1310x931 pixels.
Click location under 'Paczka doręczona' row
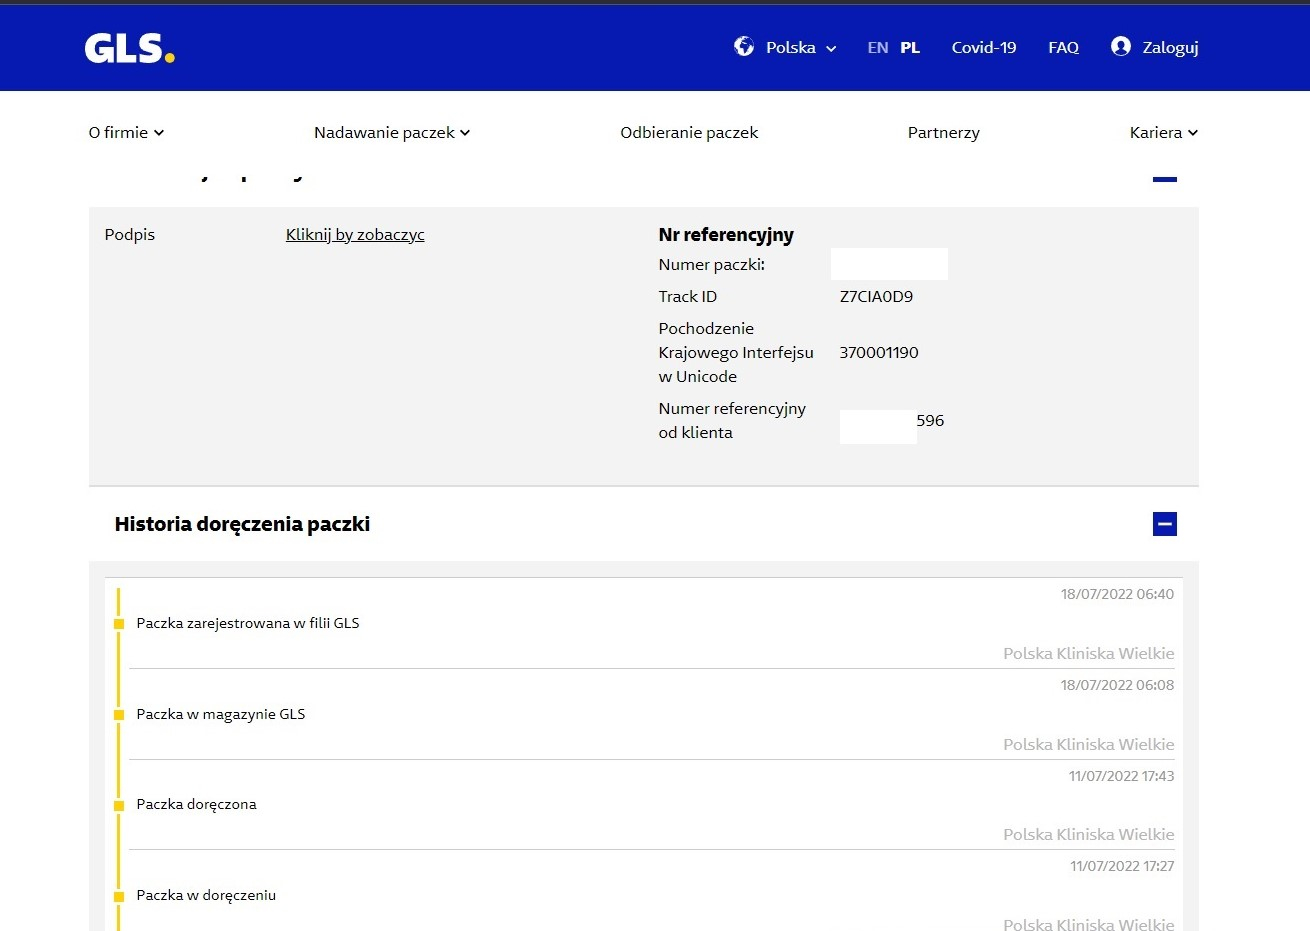point(1089,834)
